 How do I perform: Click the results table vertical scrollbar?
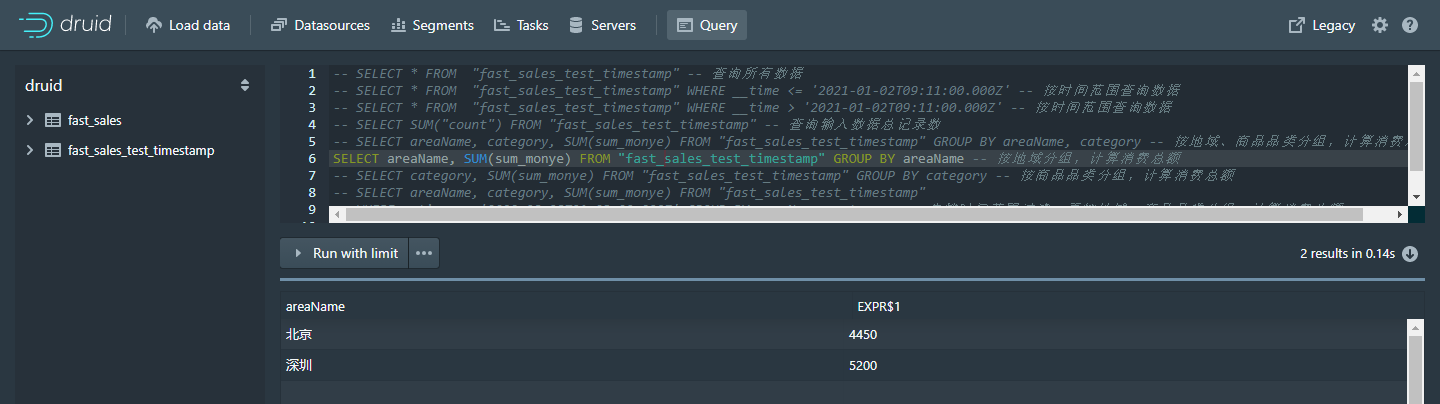pyautogui.click(x=1415, y=370)
